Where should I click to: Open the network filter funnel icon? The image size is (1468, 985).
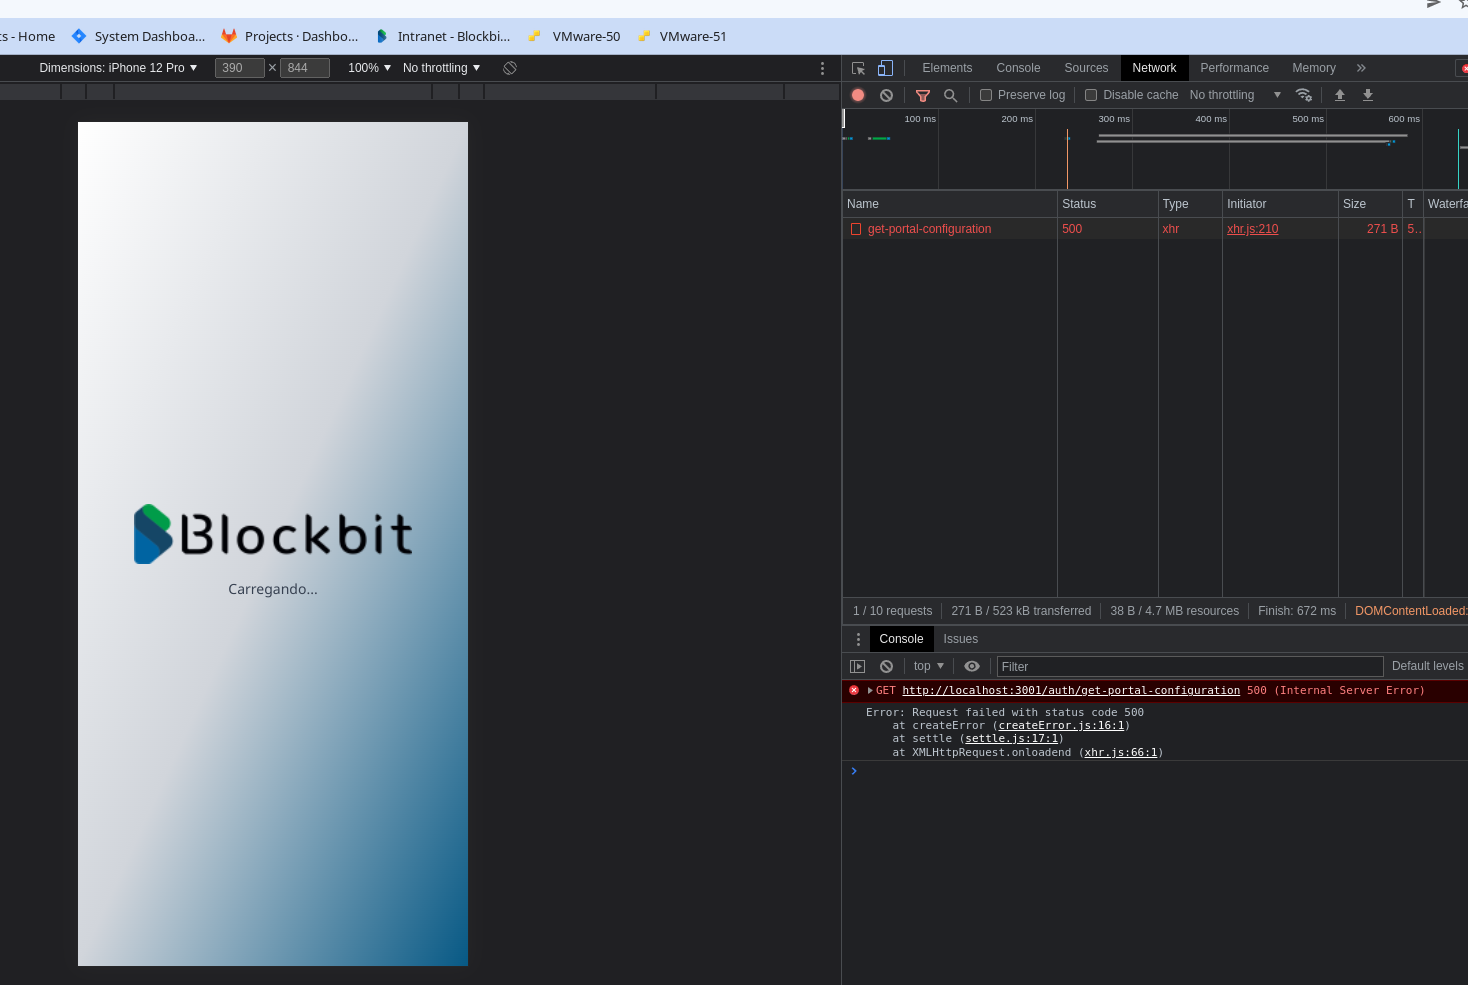pyautogui.click(x=923, y=95)
